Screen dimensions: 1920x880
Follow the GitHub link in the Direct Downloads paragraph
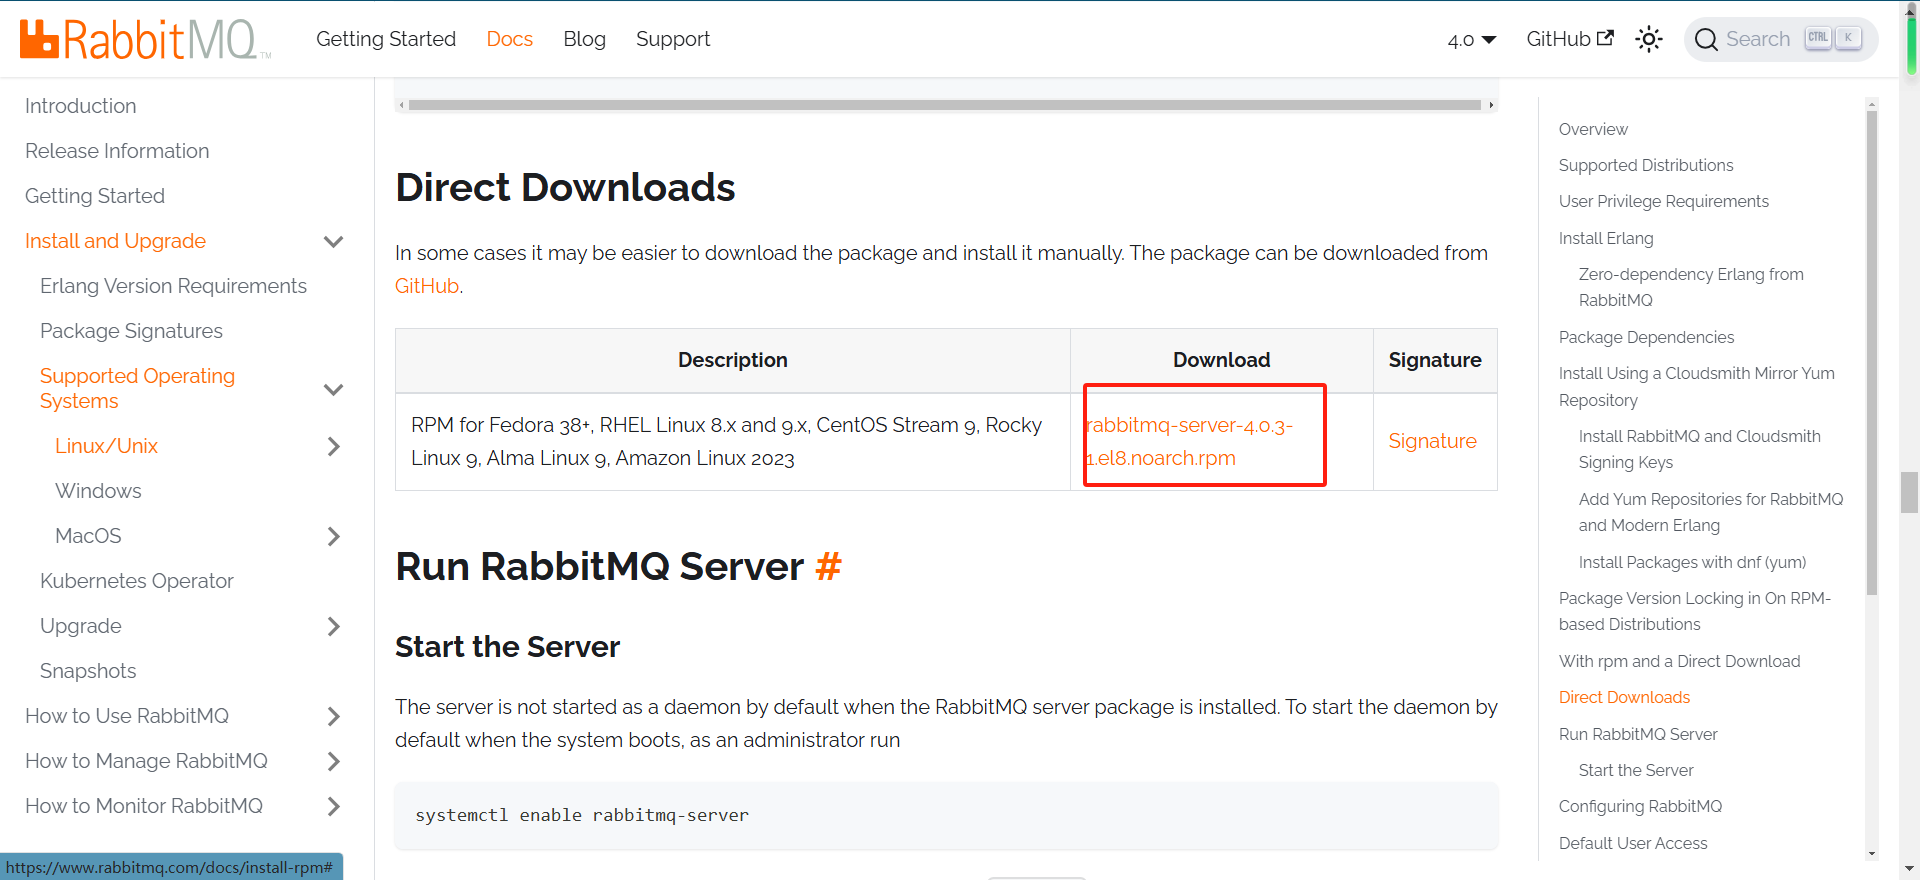pos(427,286)
